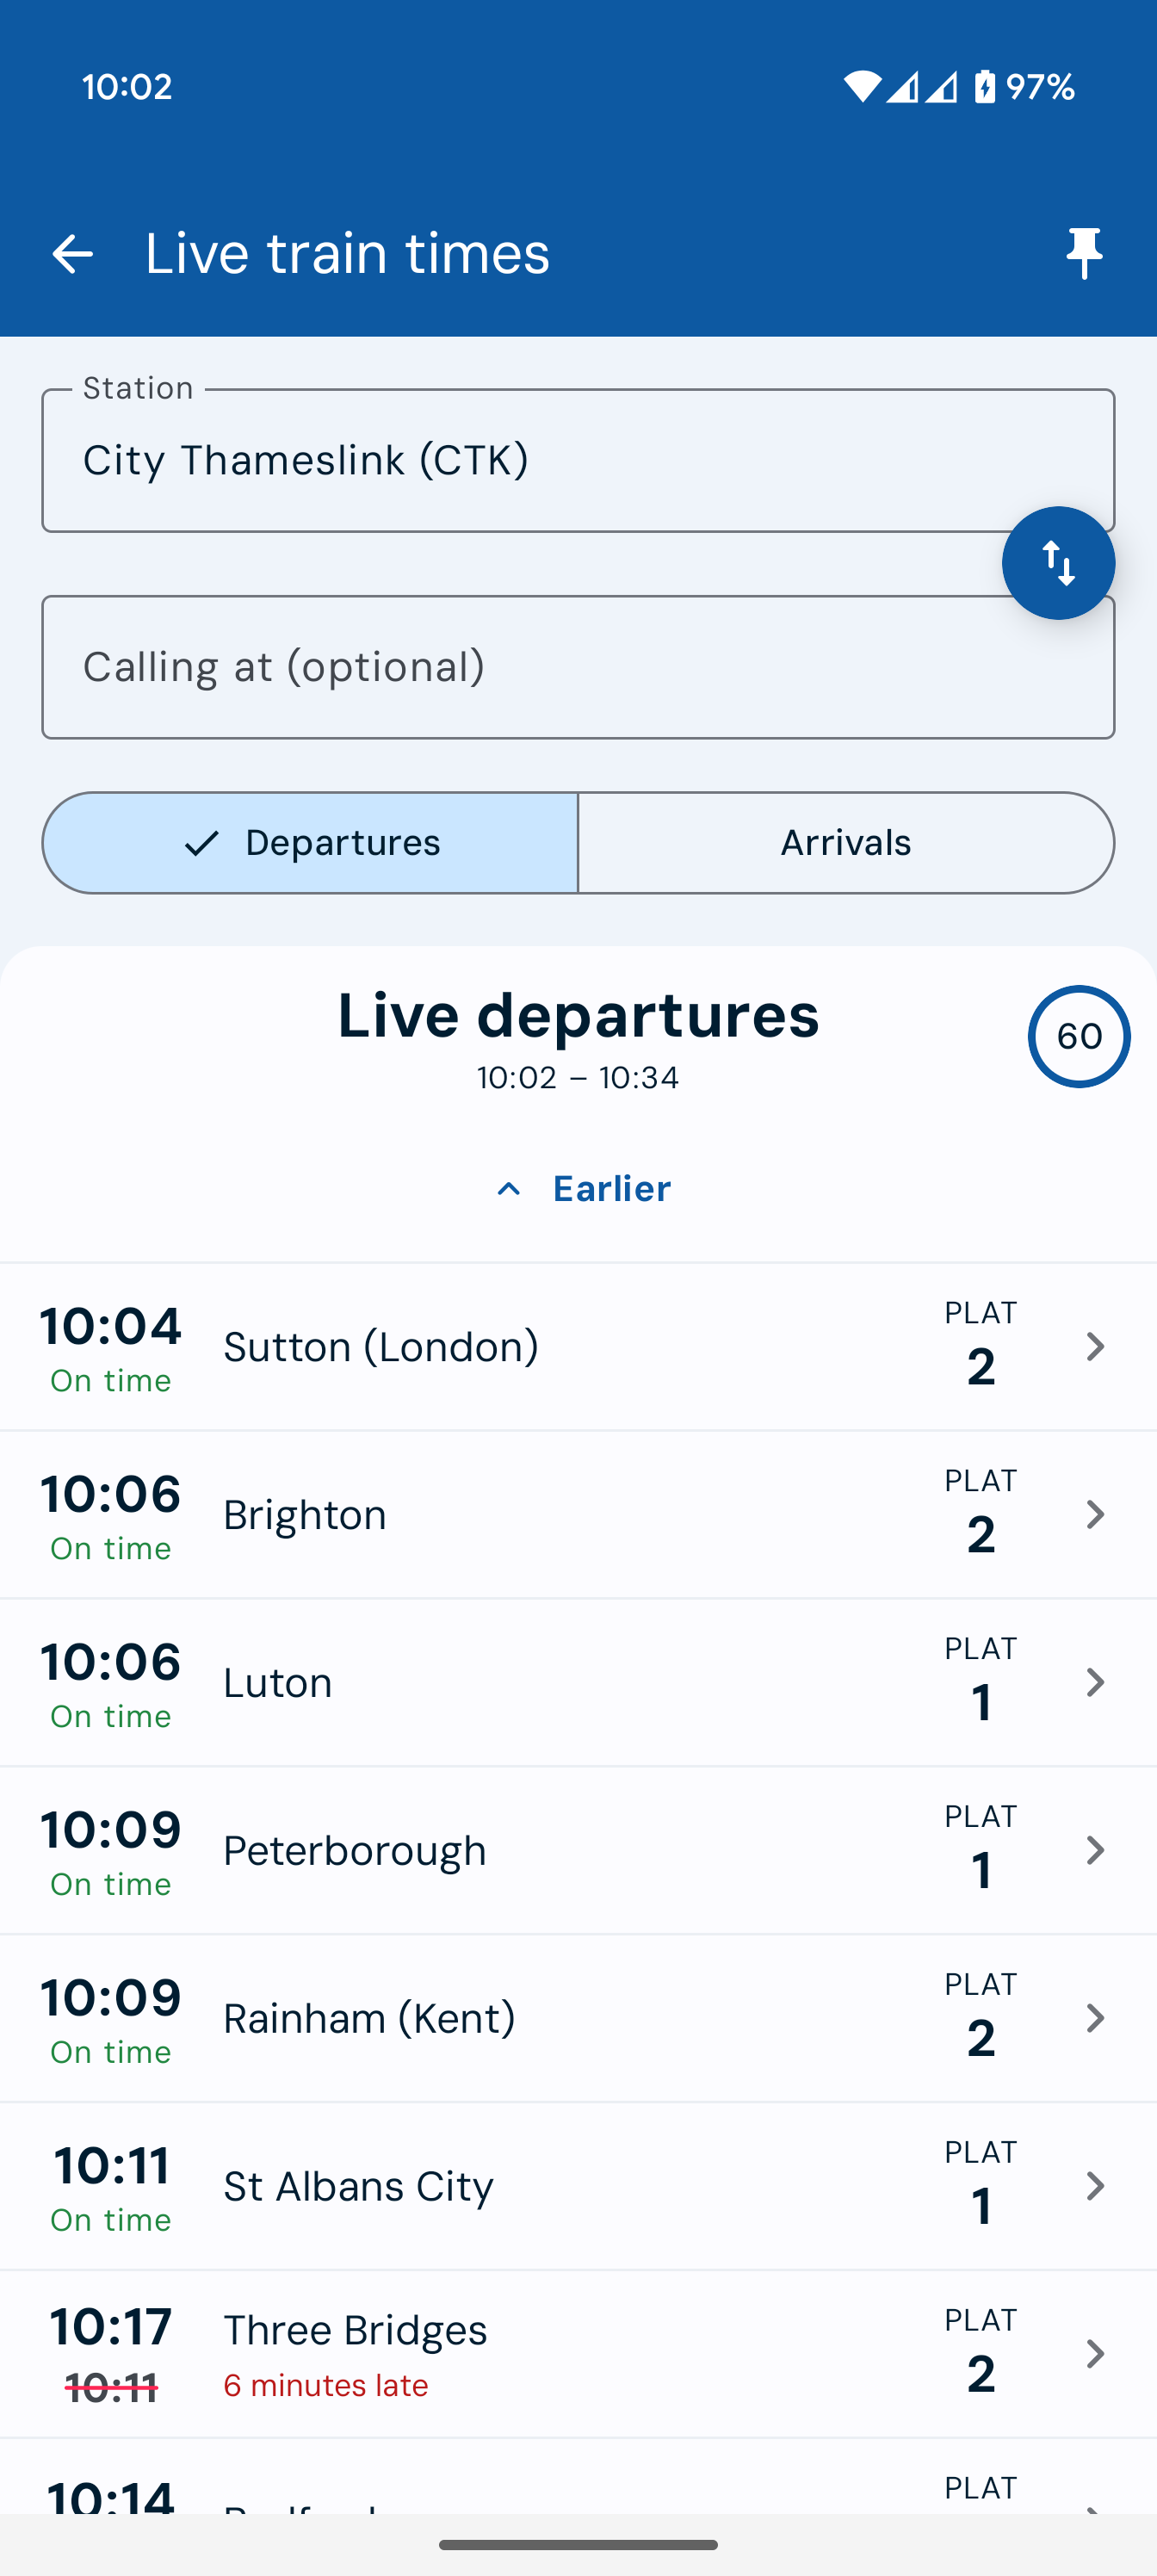This screenshot has width=1157, height=2576.
Task: Focus the Calling at (optional) field
Action: tap(578, 667)
